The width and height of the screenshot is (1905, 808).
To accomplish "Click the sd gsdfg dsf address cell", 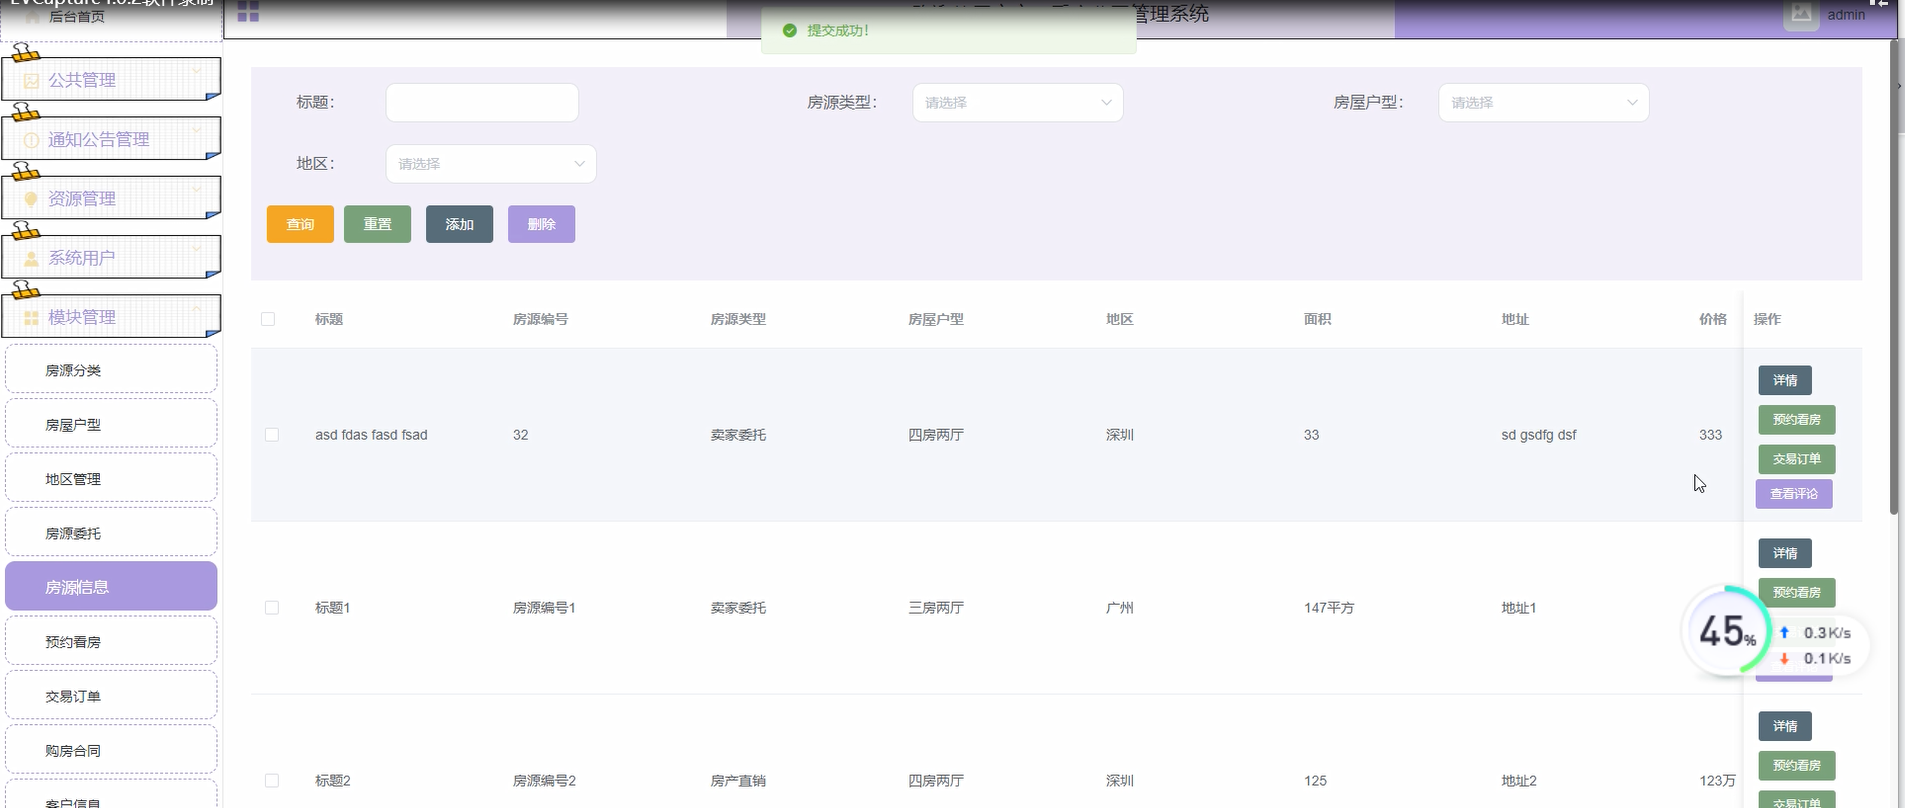I will 1539,435.
